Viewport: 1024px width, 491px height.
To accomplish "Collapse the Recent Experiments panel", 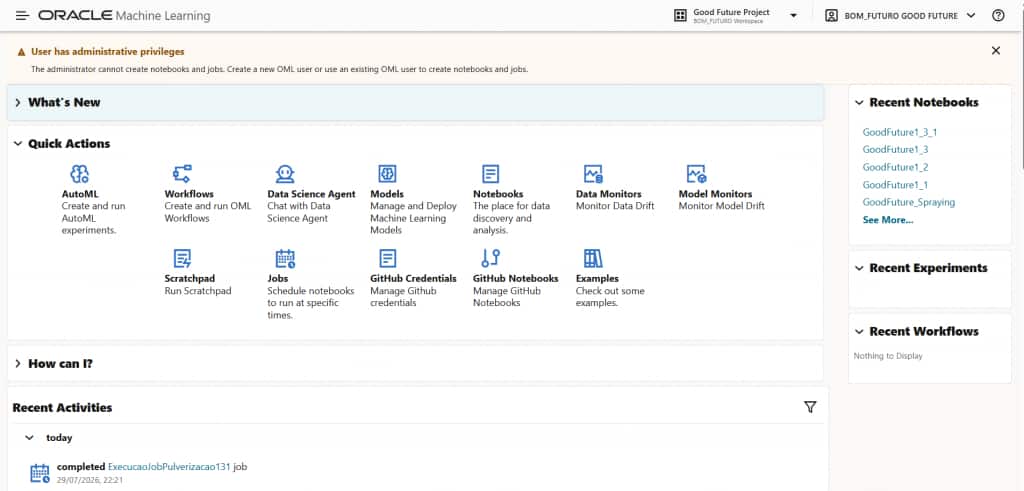I will (859, 268).
